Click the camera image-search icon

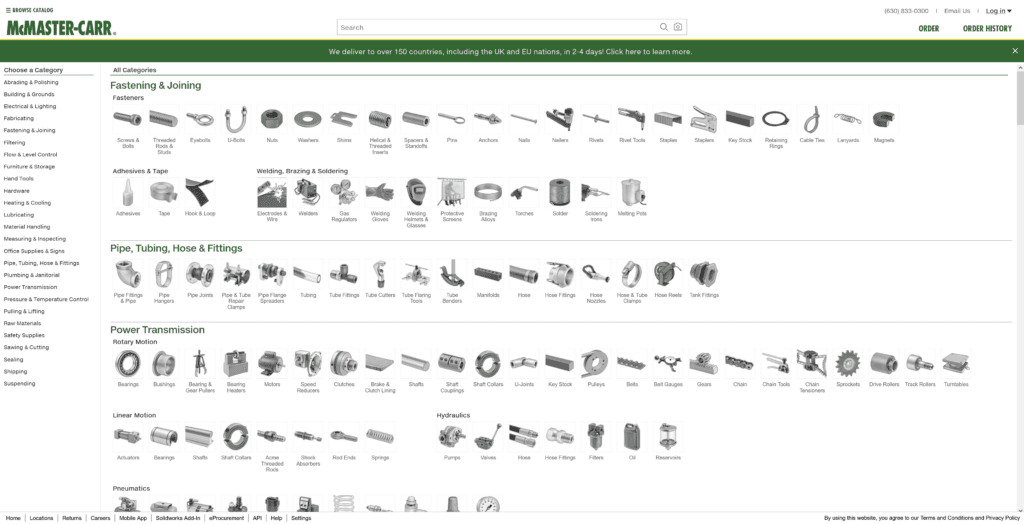678,27
